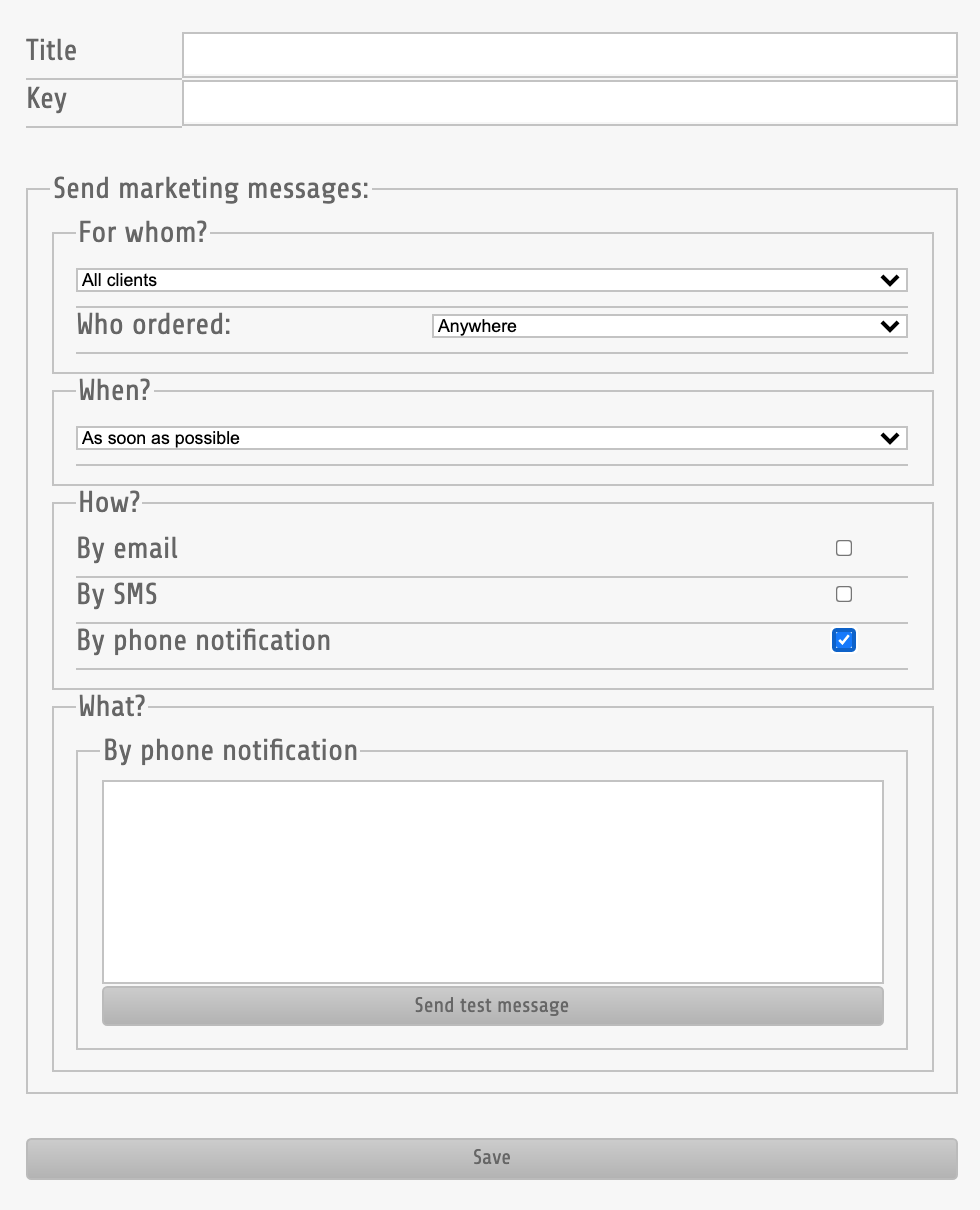The image size is (980, 1210).
Task: Click the Title input field
Action: (x=570, y=55)
